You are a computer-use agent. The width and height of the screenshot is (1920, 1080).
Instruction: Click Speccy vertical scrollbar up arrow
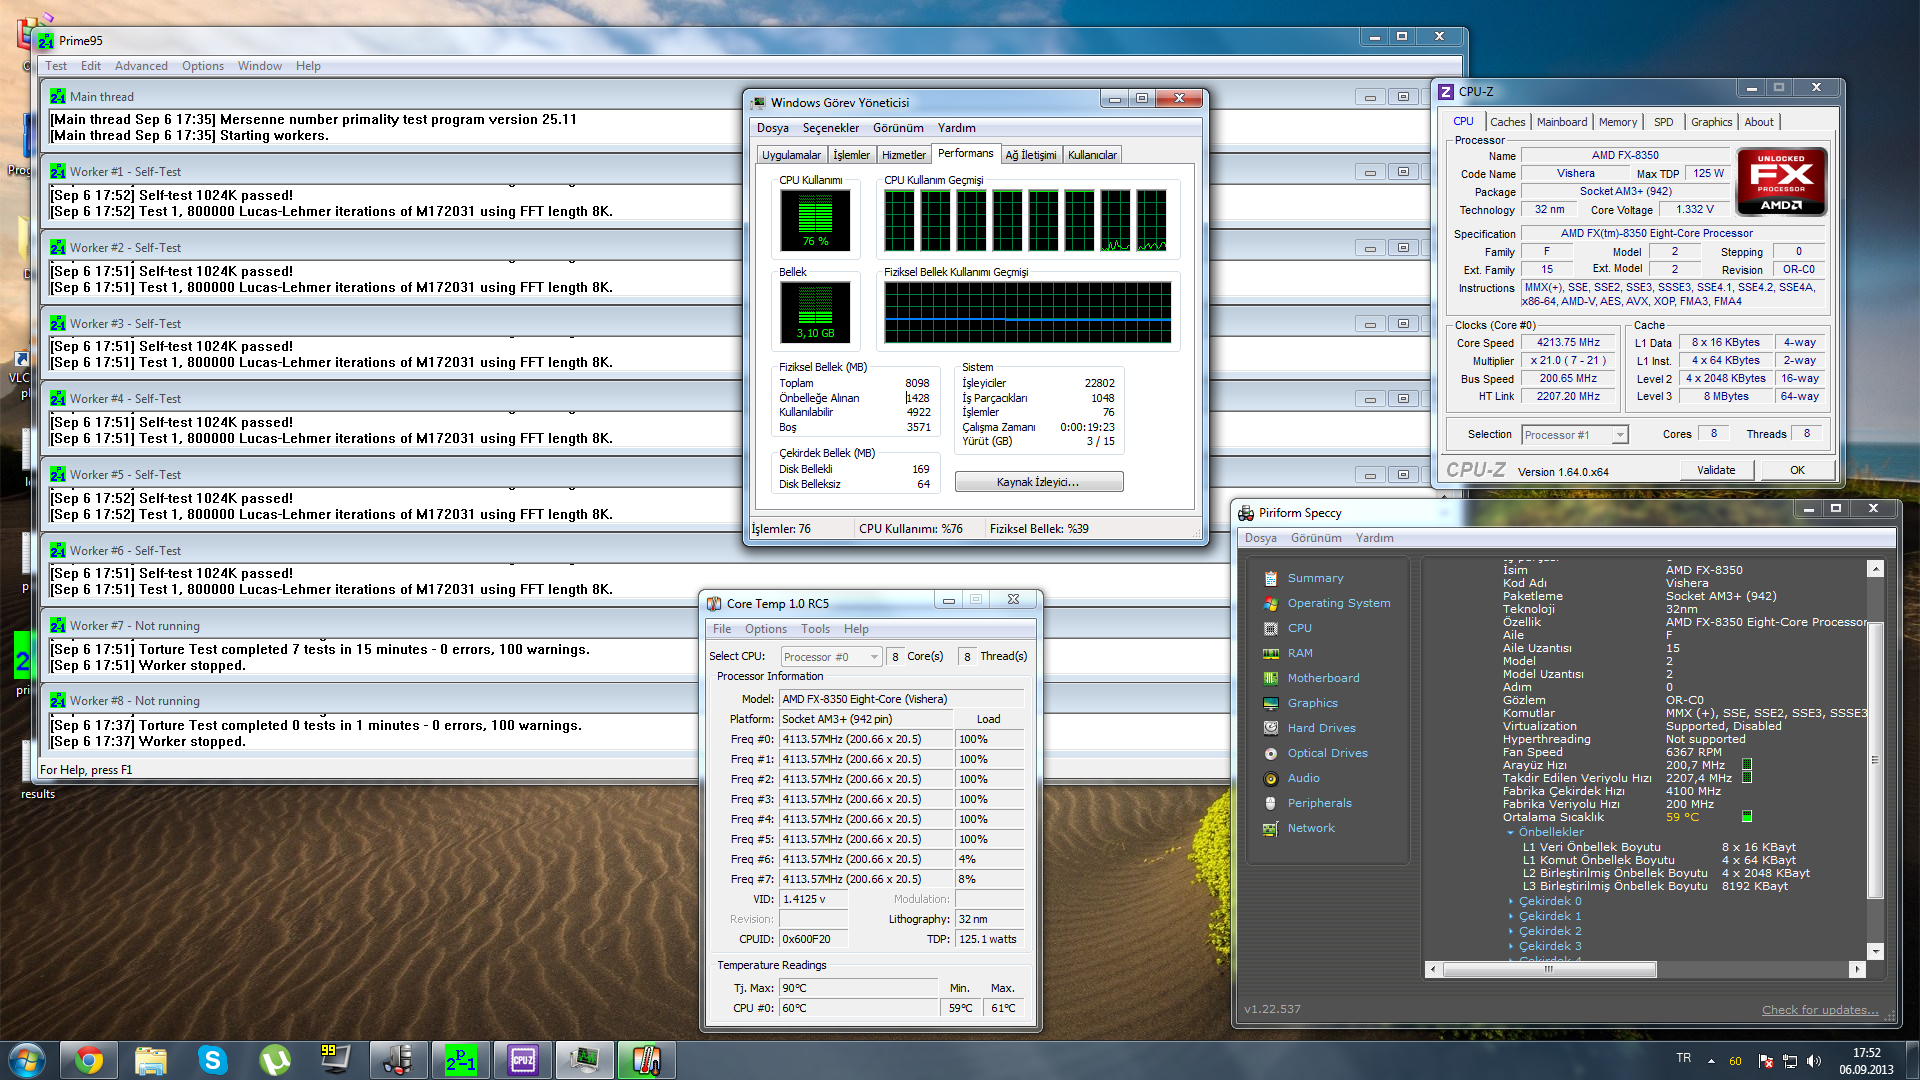(1876, 569)
